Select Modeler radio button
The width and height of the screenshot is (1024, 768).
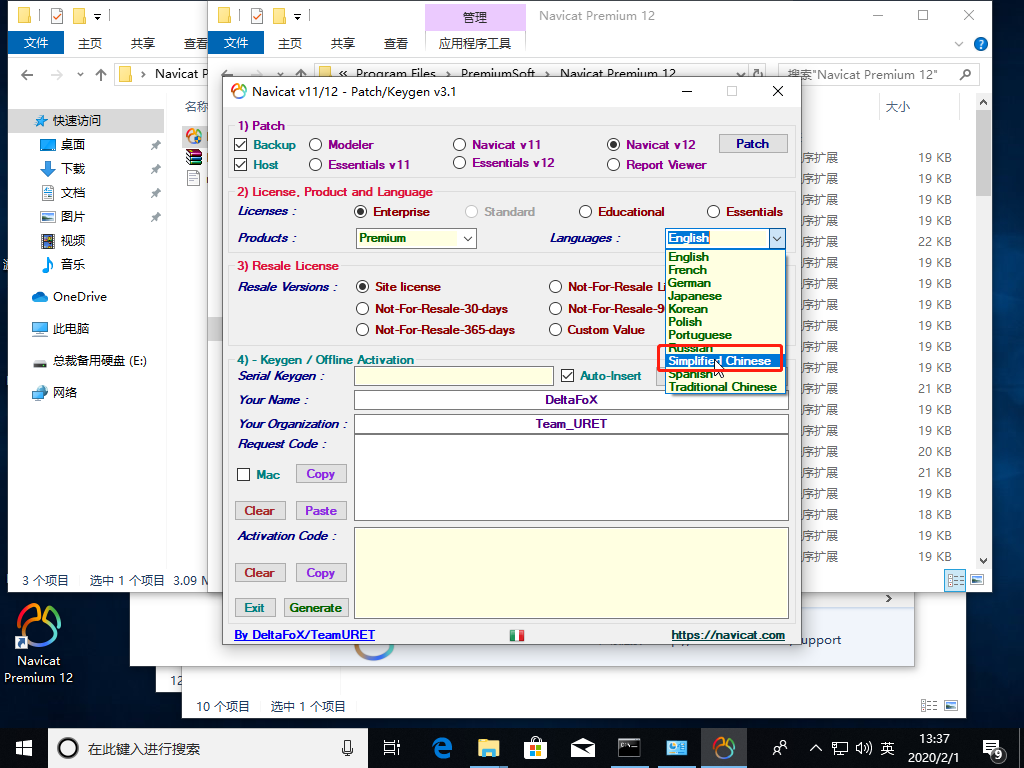coord(315,144)
